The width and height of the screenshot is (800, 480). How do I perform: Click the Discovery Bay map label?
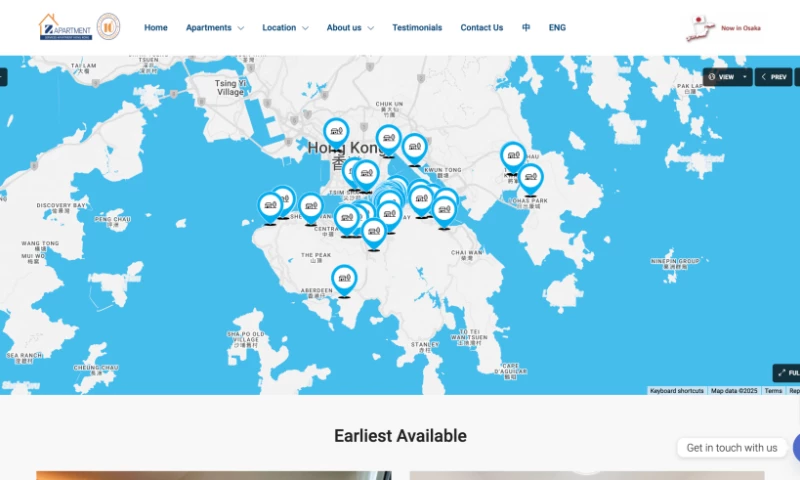[61, 208]
